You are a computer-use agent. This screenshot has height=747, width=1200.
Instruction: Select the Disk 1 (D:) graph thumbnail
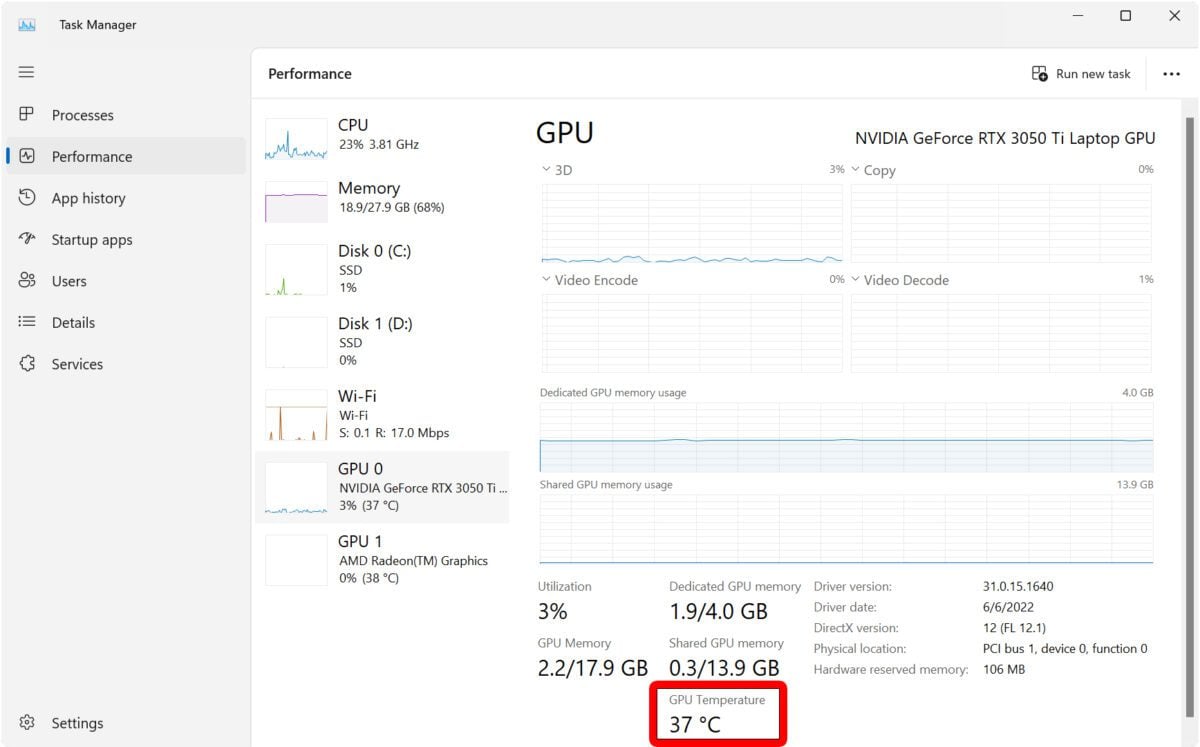tap(296, 342)
